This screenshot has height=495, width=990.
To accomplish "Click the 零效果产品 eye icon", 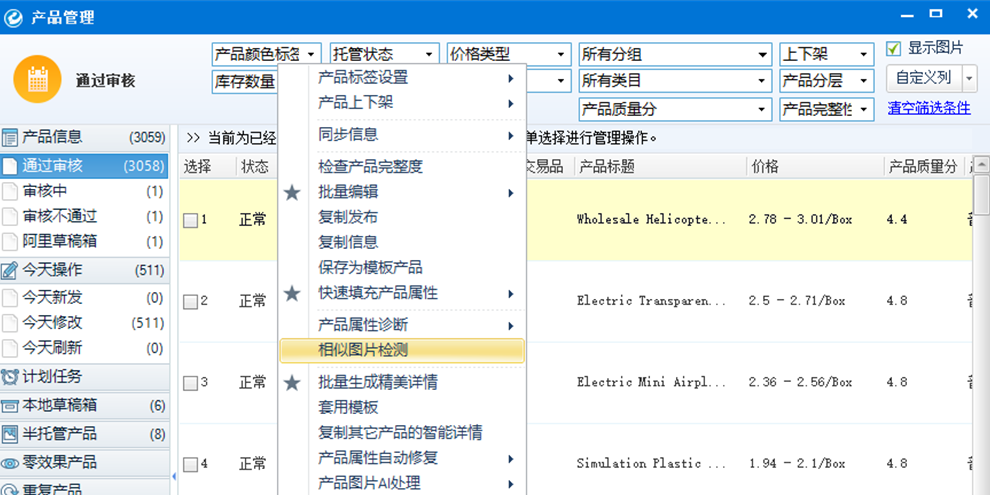I will (10, 463).
